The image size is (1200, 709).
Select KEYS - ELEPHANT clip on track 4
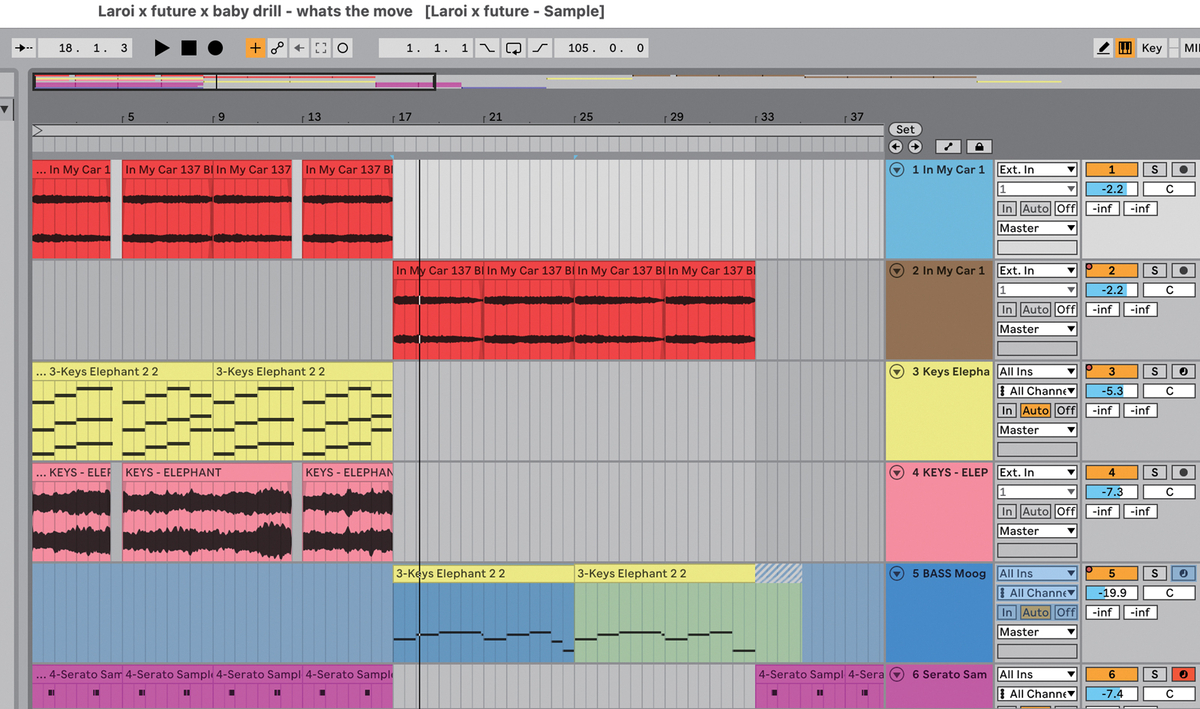point(207,511)
